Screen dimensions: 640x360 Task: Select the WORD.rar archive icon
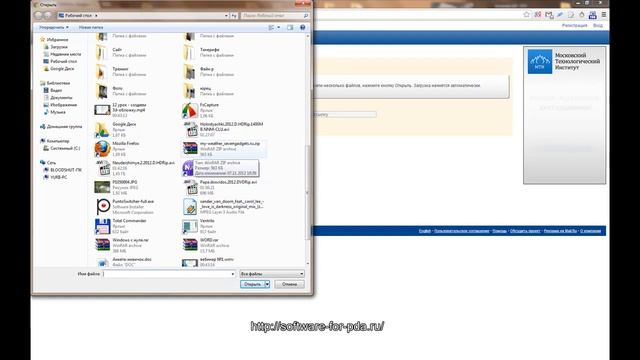[190, 245]
